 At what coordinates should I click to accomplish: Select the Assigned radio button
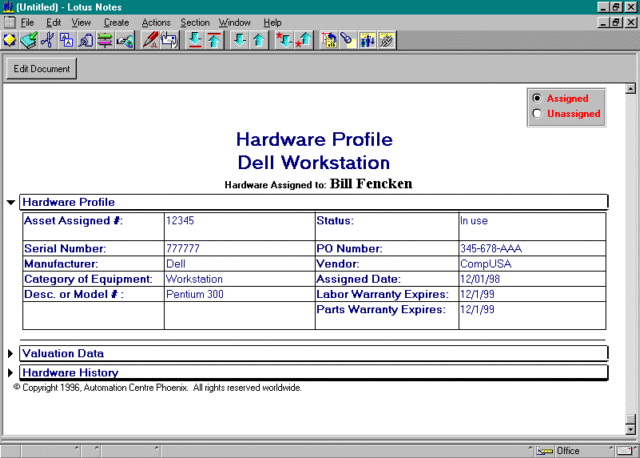[537, 98]
